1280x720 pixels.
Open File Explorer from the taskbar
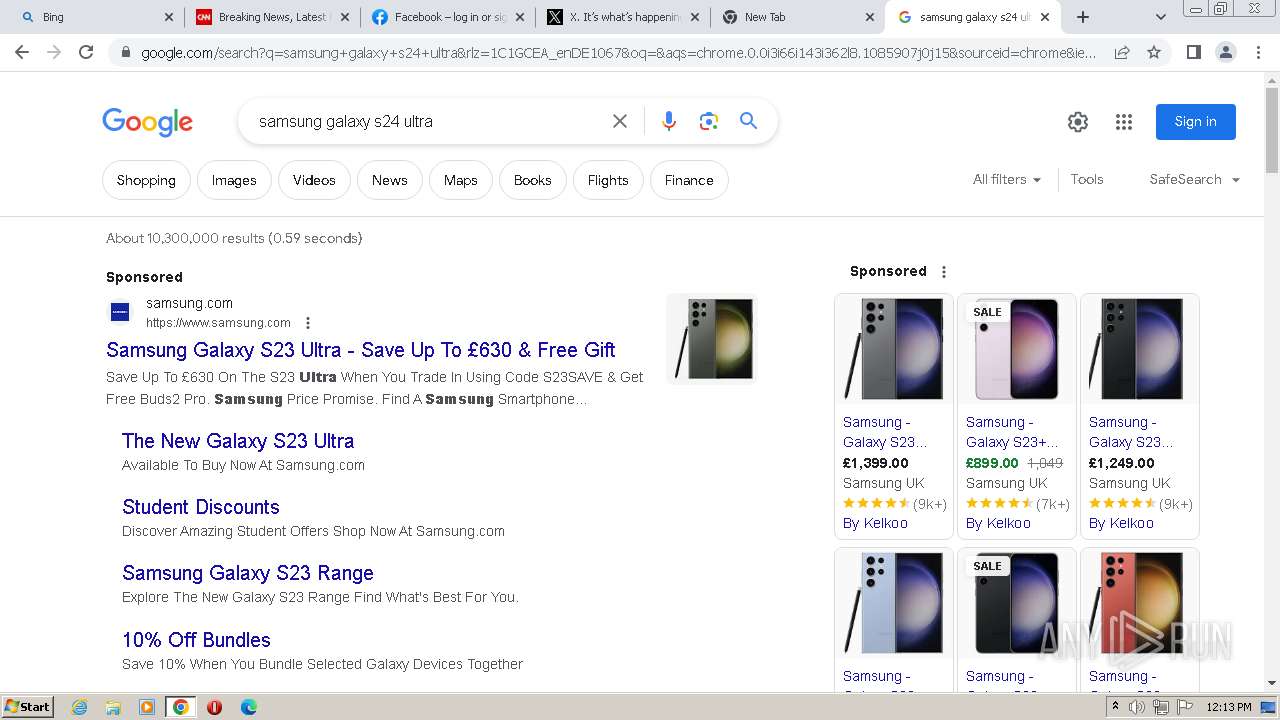113,707
